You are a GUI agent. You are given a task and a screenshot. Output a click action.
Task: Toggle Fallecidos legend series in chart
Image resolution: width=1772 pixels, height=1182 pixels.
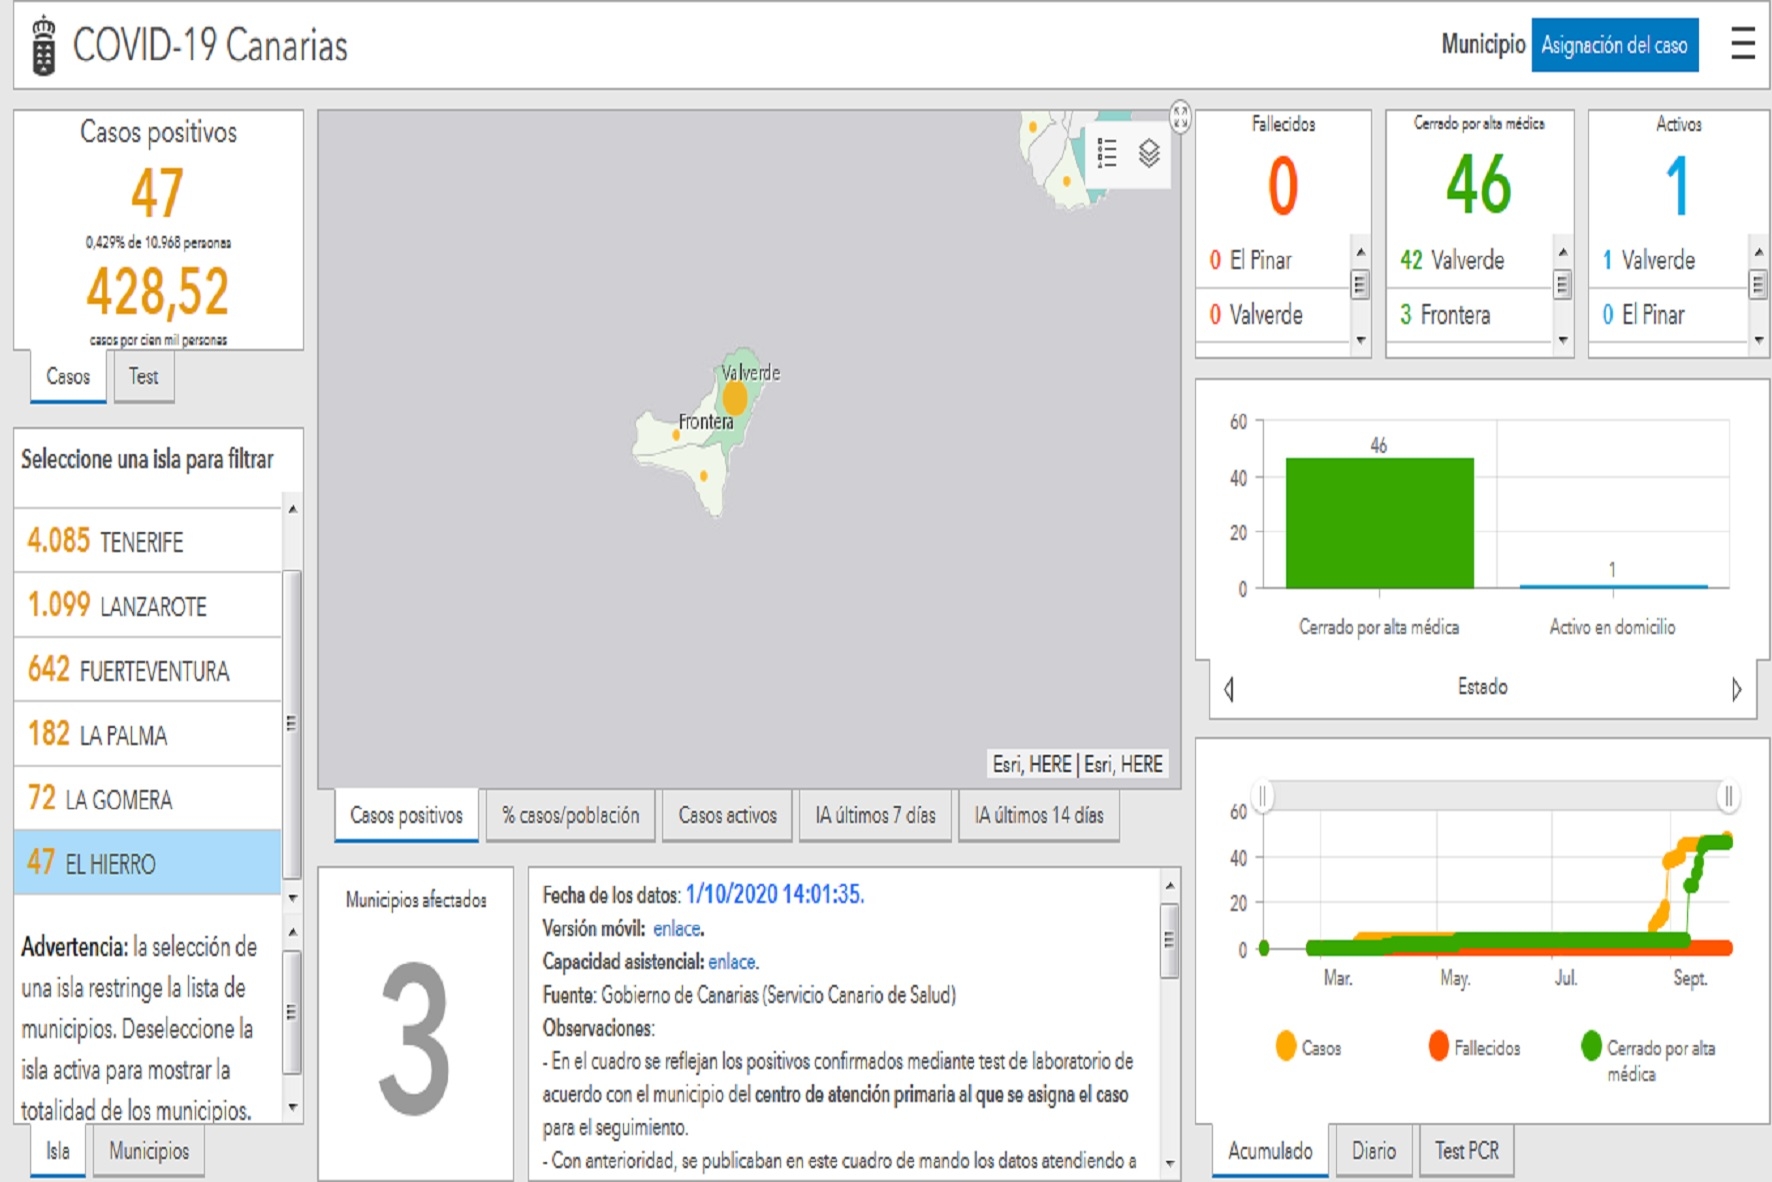1474,1047
